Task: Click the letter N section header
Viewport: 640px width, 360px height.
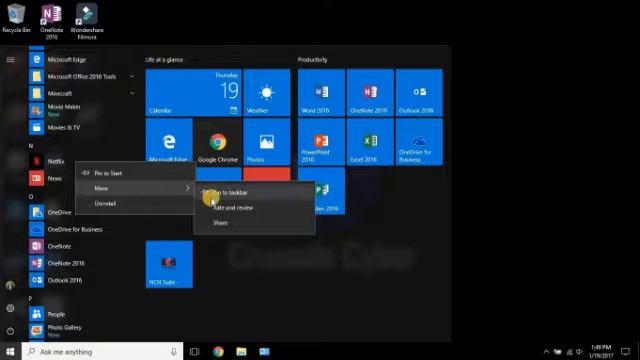Action: pos(31,146)
